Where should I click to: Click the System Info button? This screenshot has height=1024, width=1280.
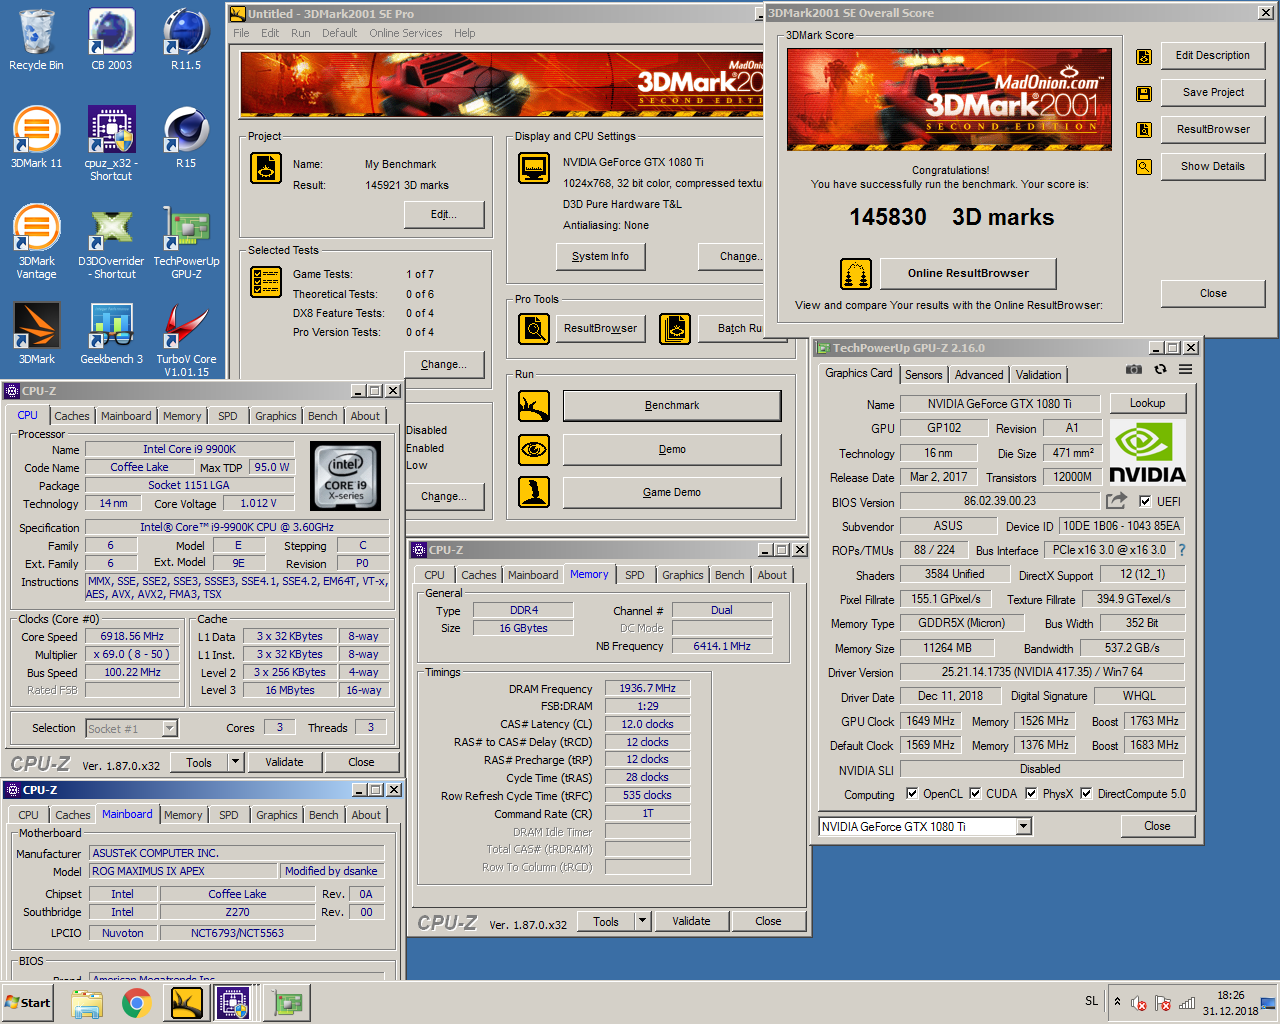[600, 256]
